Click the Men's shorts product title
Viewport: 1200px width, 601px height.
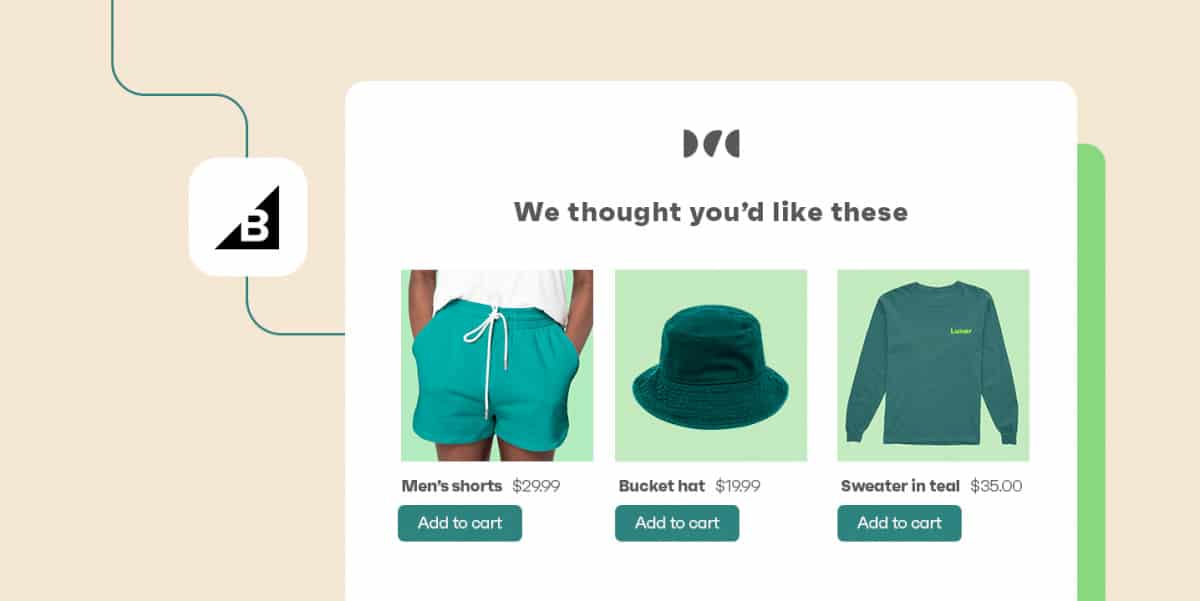click(x=450, y=485)
